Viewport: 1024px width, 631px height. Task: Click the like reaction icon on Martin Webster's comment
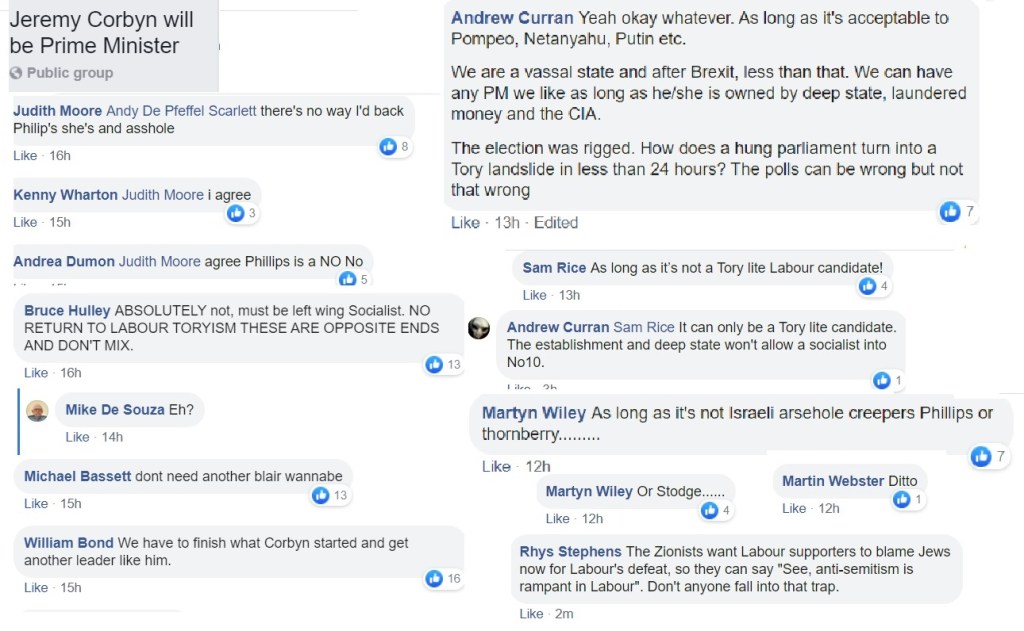902,499
